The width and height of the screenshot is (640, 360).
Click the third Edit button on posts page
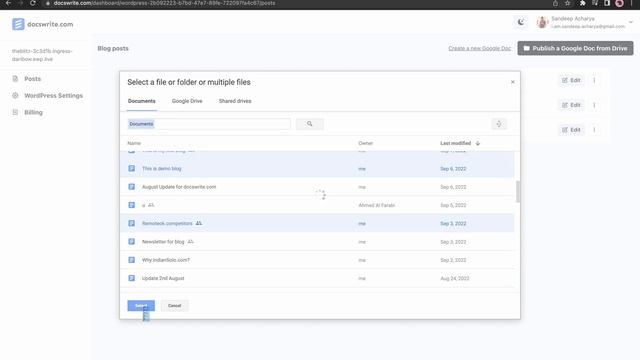pyautogui.click(x=571, y=130)
